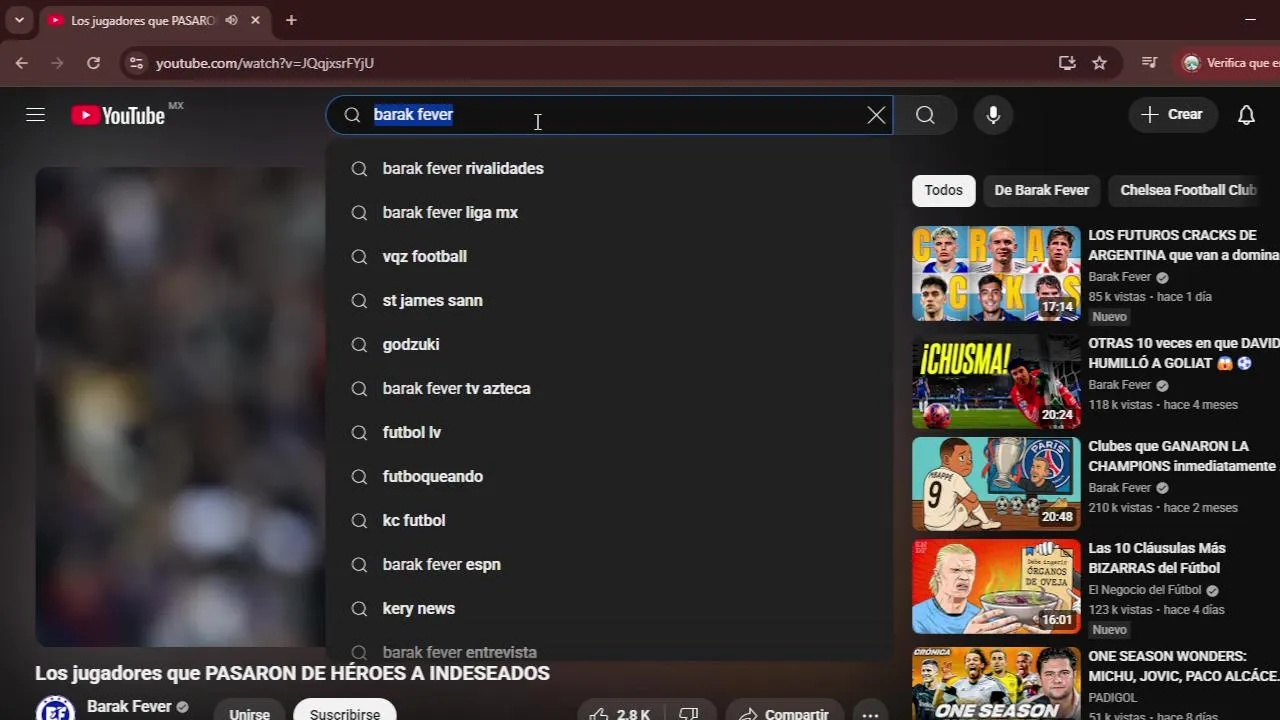The height and width of the screenshot is (720, 1280).
Task: Select suggestion kery news
Action: (x=609, y=608)
